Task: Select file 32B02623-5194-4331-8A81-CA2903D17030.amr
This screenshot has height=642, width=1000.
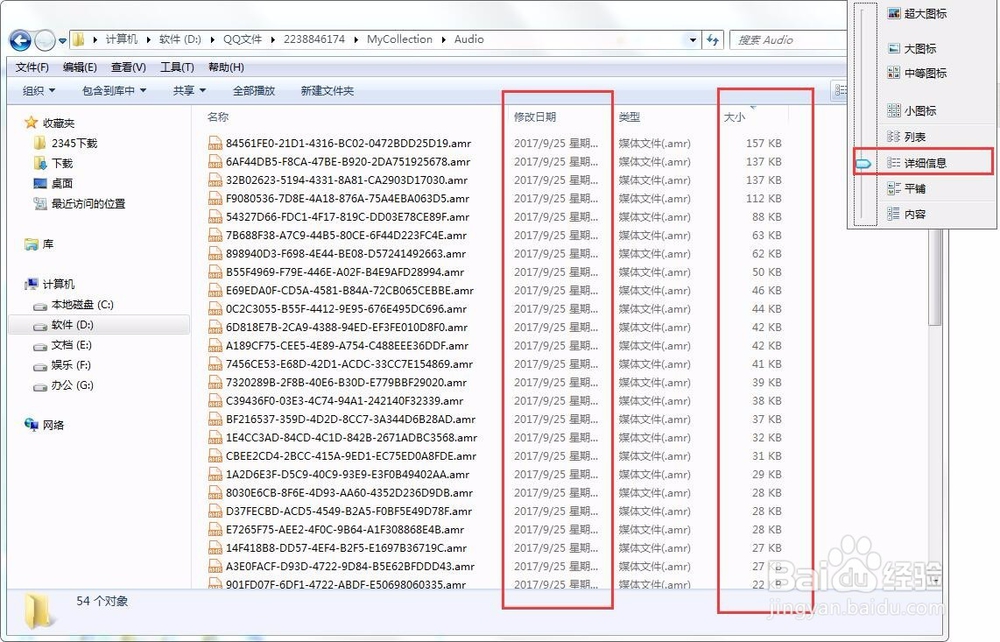Action: pyautogui.click(x=346, y=180)
